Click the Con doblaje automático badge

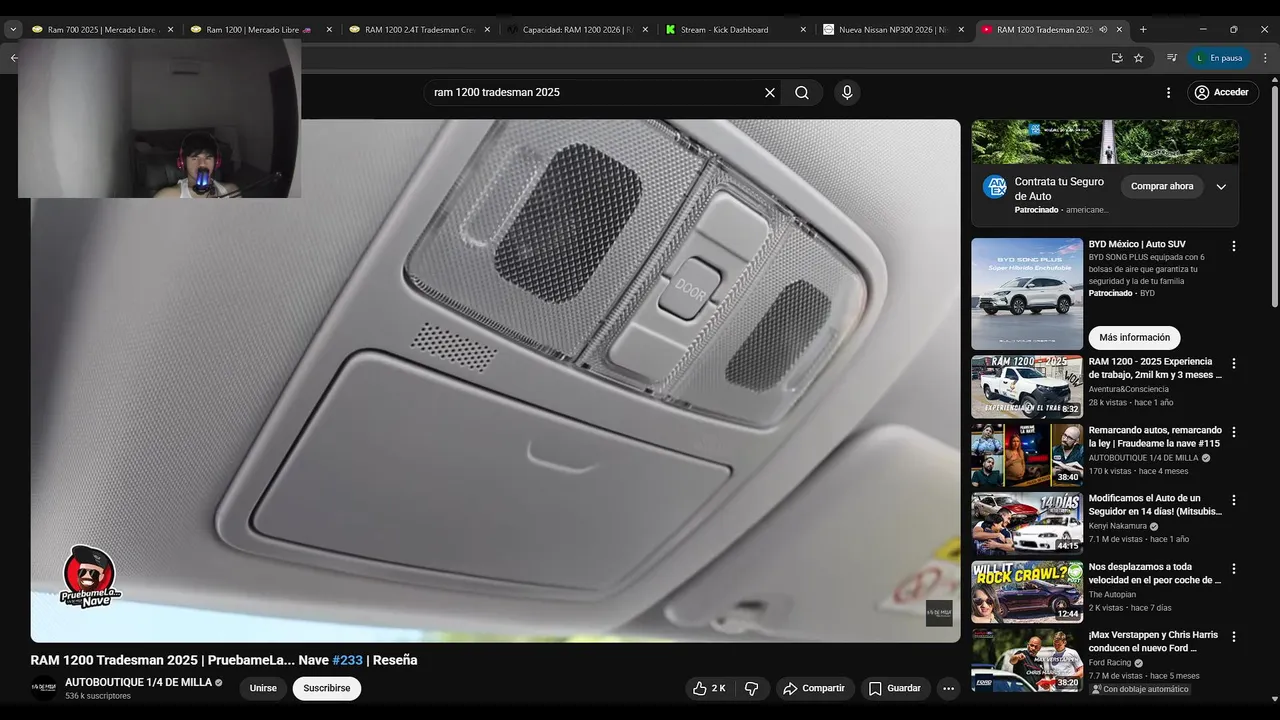[1139, 689]
